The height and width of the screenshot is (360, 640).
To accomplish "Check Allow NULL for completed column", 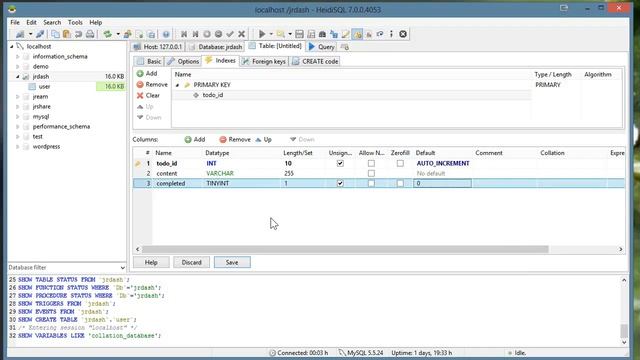I will (371, 183).
